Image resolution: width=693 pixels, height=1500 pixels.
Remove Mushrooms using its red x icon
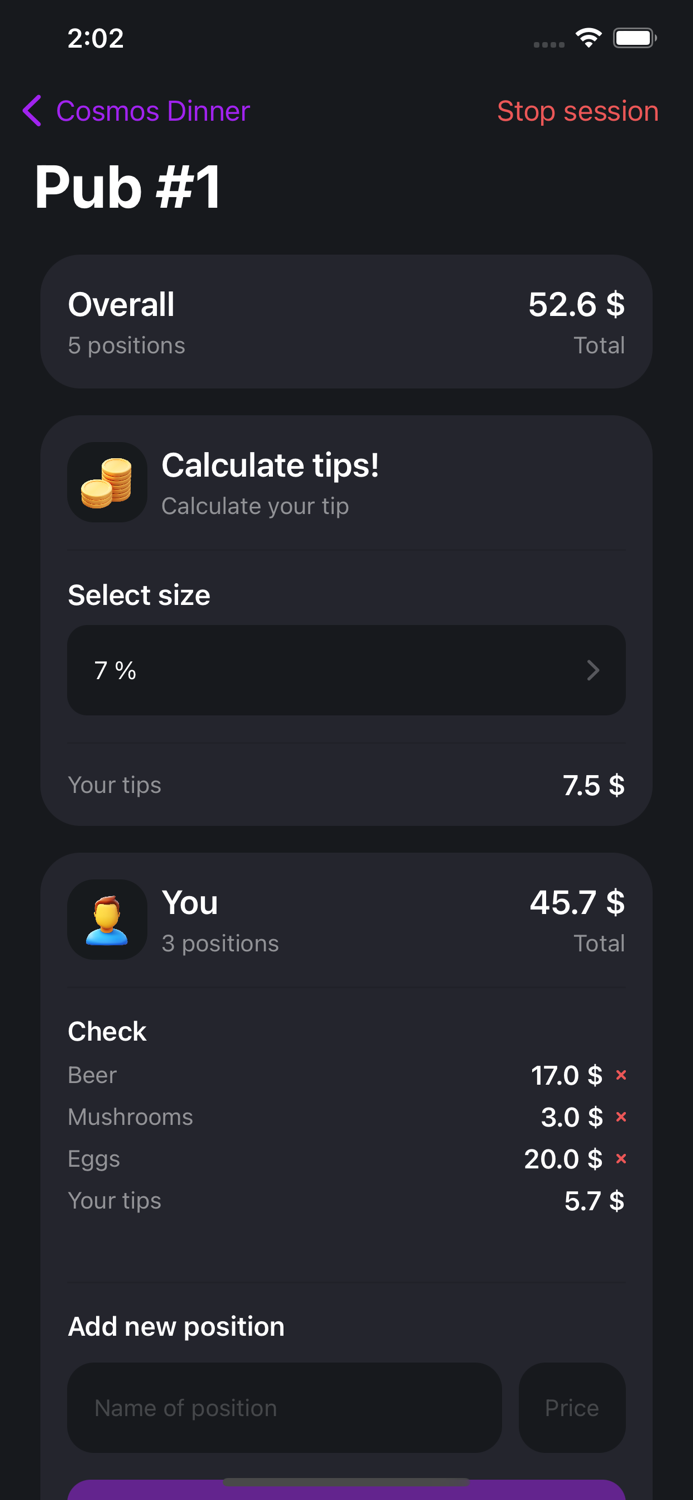(621, 1117)
